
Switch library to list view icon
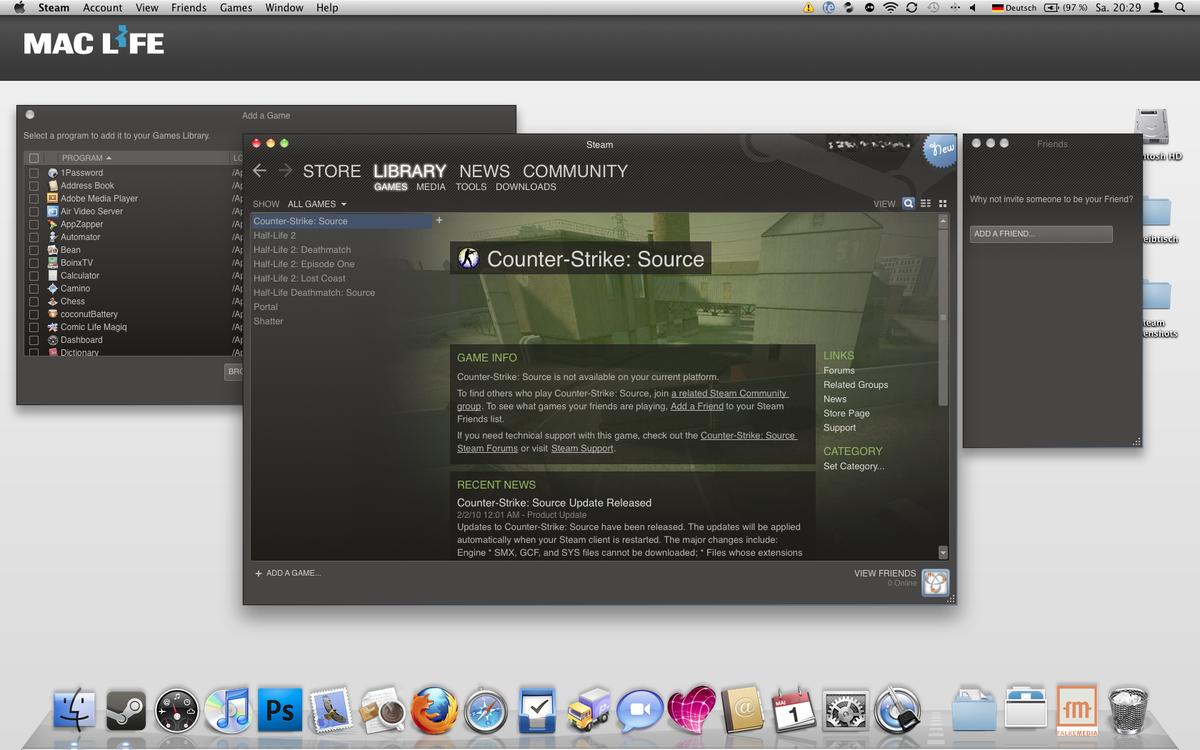[925, 203]
